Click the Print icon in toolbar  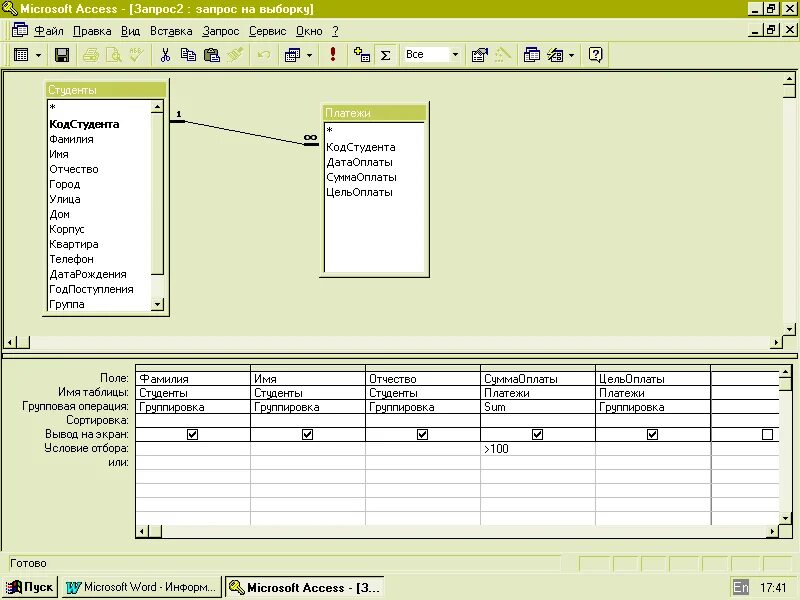tap(90, 55)
